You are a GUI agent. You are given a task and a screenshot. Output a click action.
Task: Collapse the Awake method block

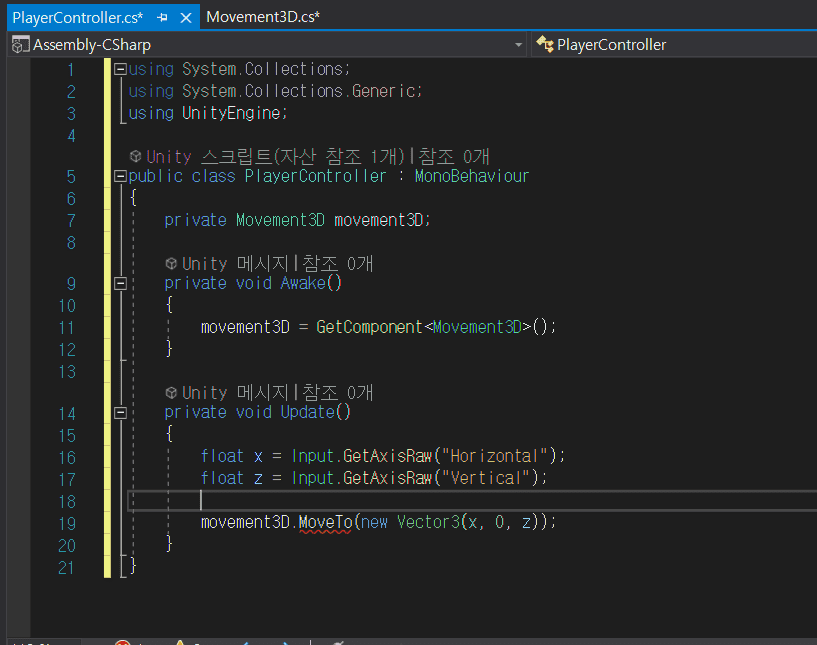[x=120, y=283]
